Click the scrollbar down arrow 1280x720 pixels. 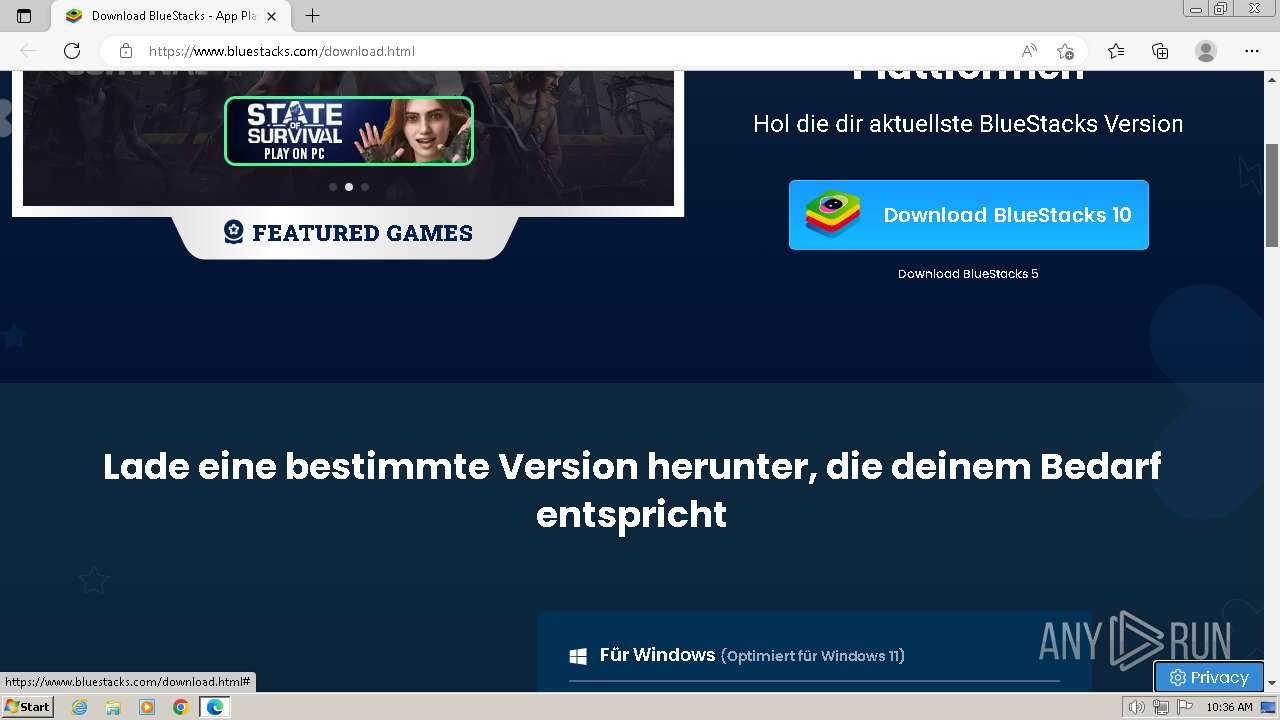(1272, 683)
